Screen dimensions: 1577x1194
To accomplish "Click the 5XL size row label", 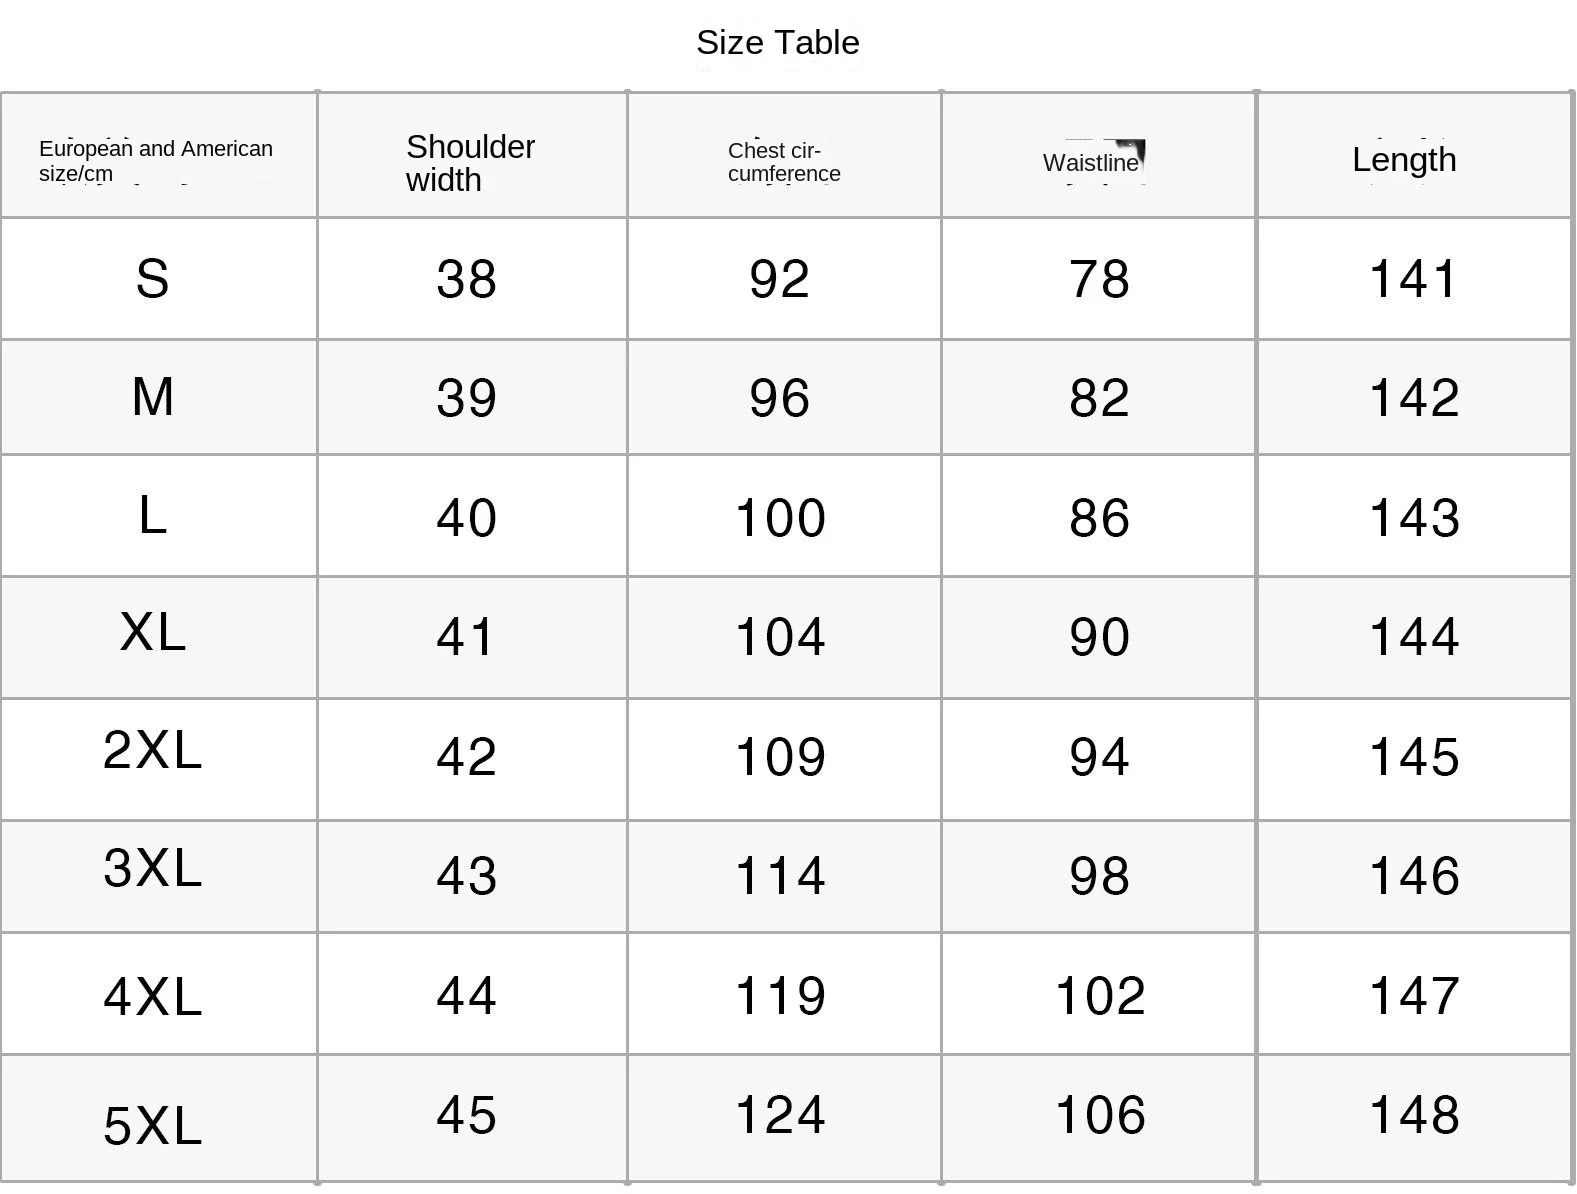I will tap(152, 1126).
